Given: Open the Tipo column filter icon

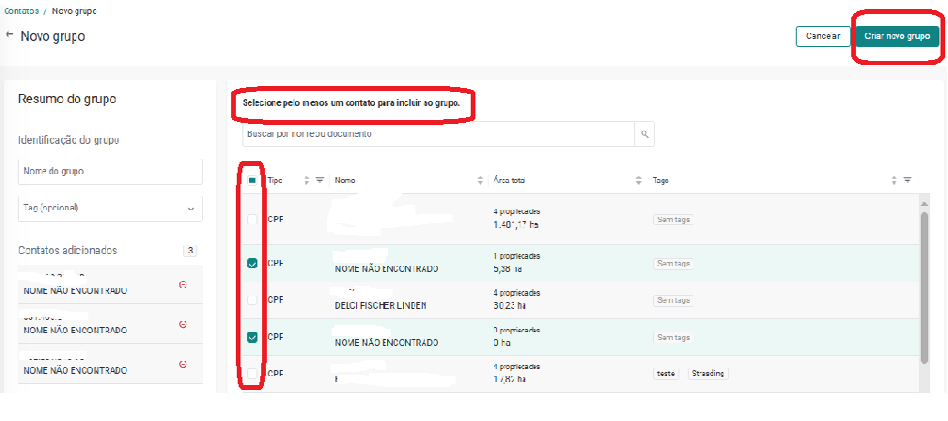Looking at the screenshot, I should [320, 180].
